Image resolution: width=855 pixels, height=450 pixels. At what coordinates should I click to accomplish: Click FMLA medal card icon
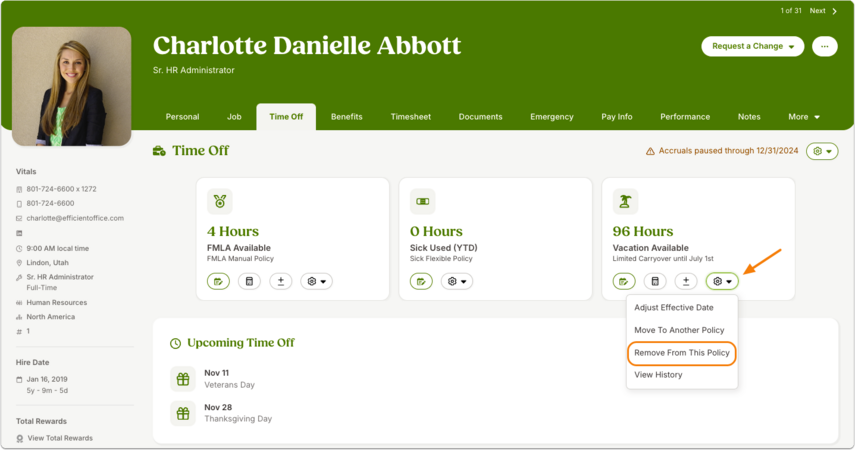220,202
